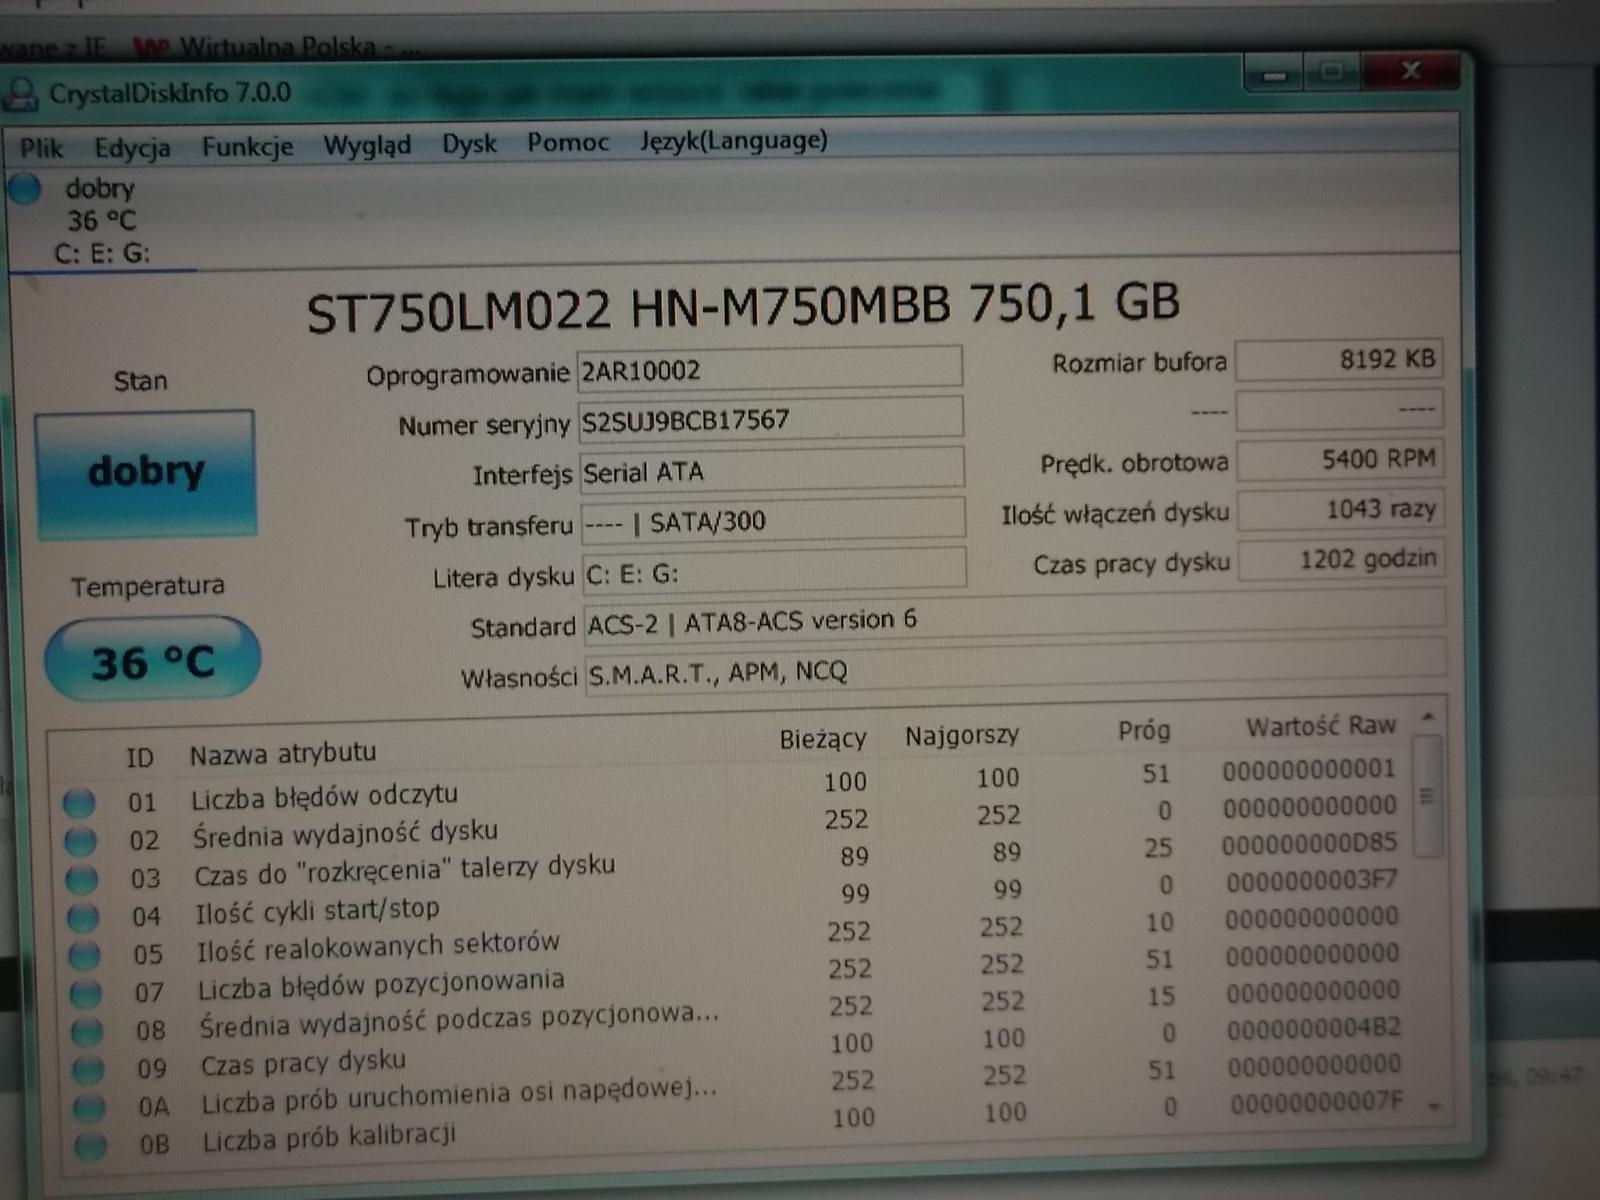Image resolution: width=1600 pixels, height=1200 pixels.
Task: Click the serial number field S2SUJ9BCB17567
Action: coord(770,420)
